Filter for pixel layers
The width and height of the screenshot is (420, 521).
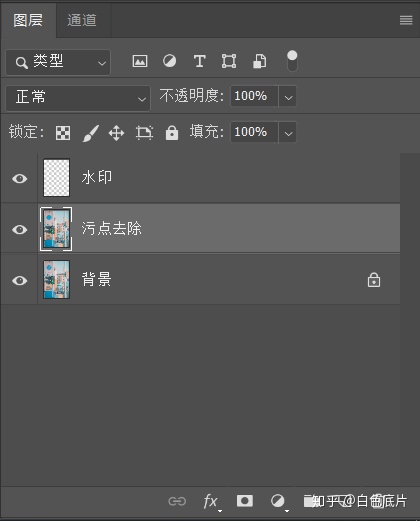(140, 61)
